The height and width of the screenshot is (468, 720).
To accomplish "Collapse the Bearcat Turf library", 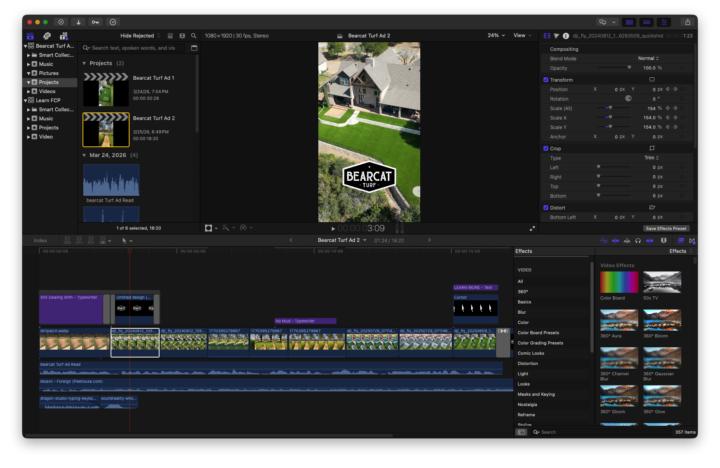I will [25, 46].
